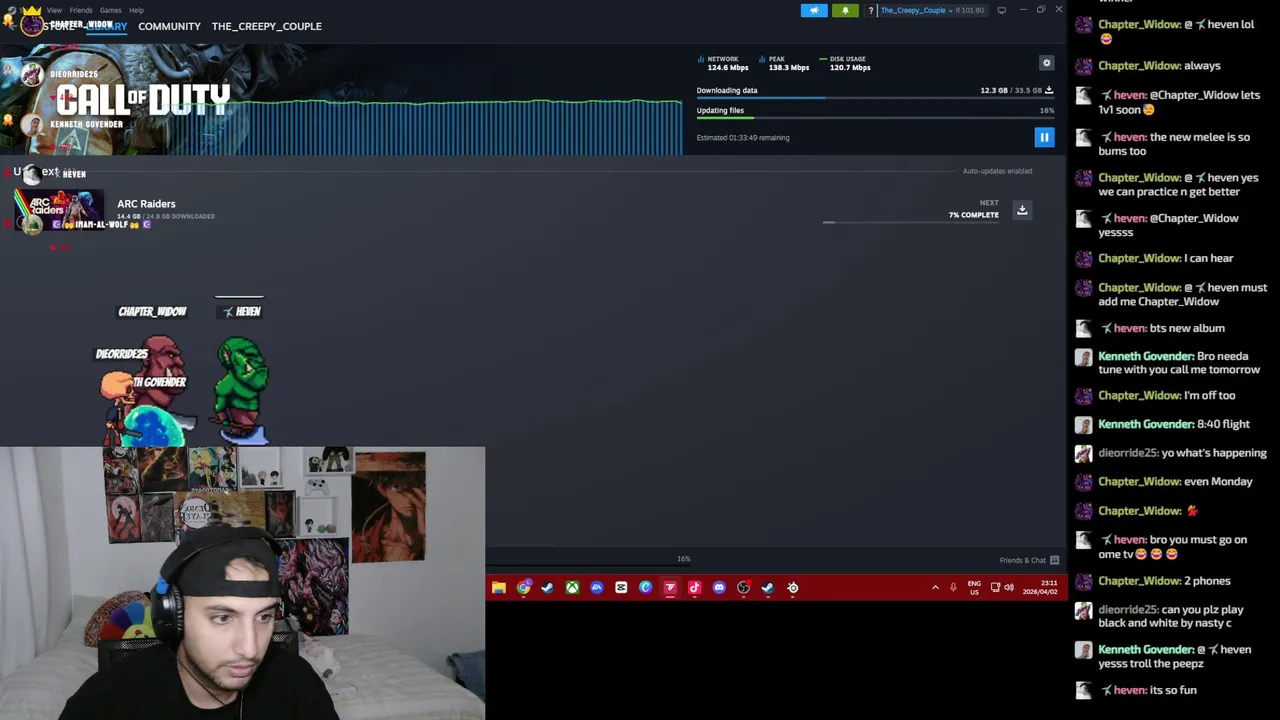Open network tray icon

click(x=995, y=588)
